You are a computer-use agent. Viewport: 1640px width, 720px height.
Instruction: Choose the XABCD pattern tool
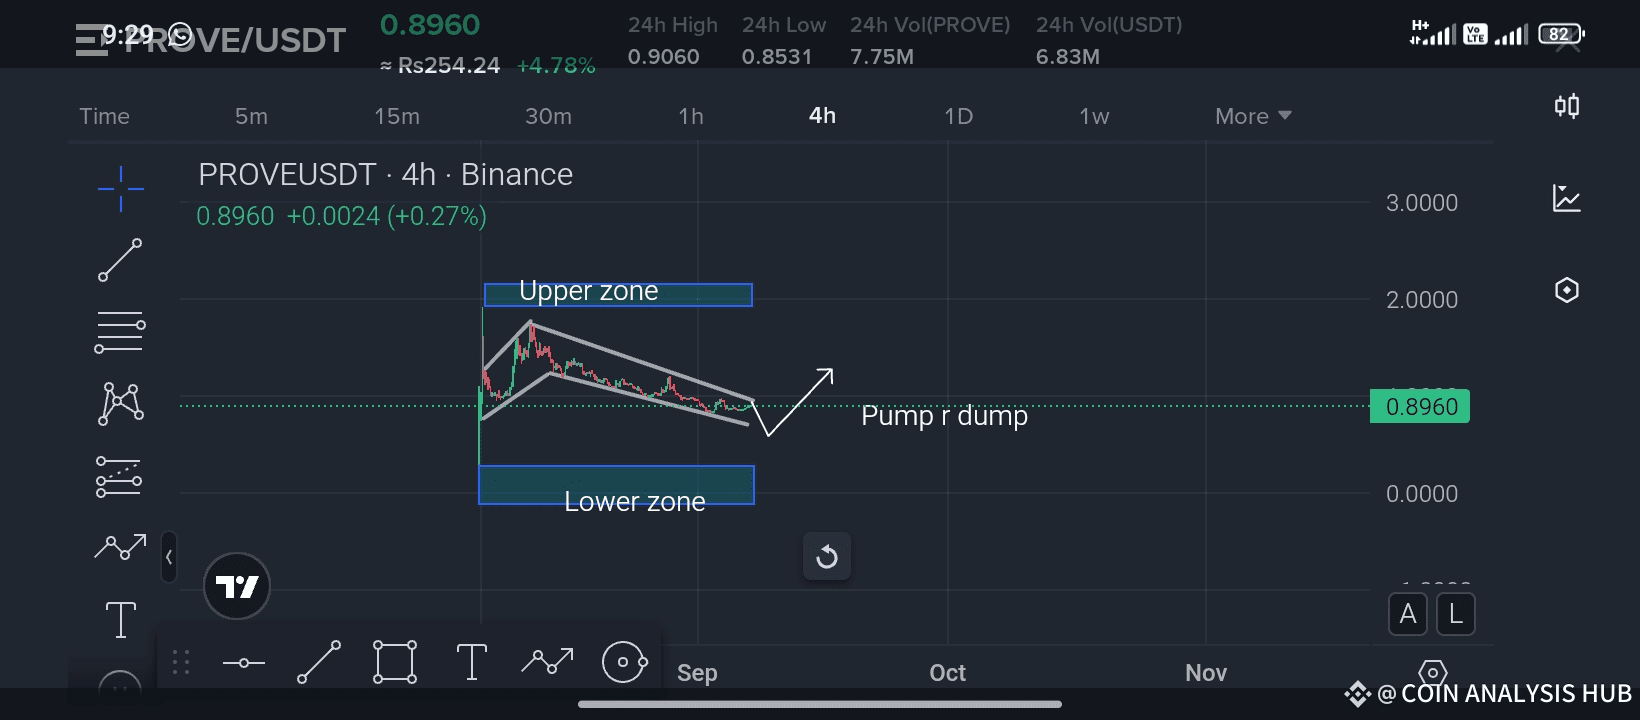[x=121, y=404]
